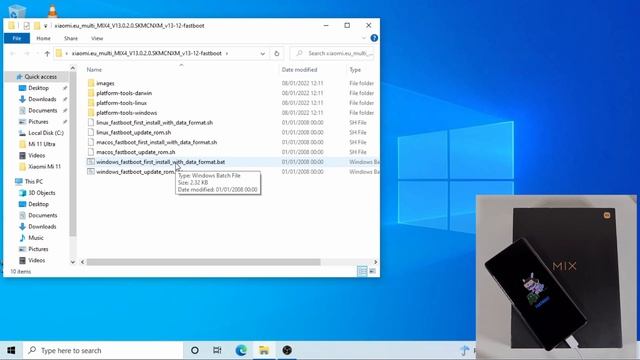Image resolution: width=640 pixels, height=360 pixels.
Task: Click the search box in Explorer
Action: [333, 53]
